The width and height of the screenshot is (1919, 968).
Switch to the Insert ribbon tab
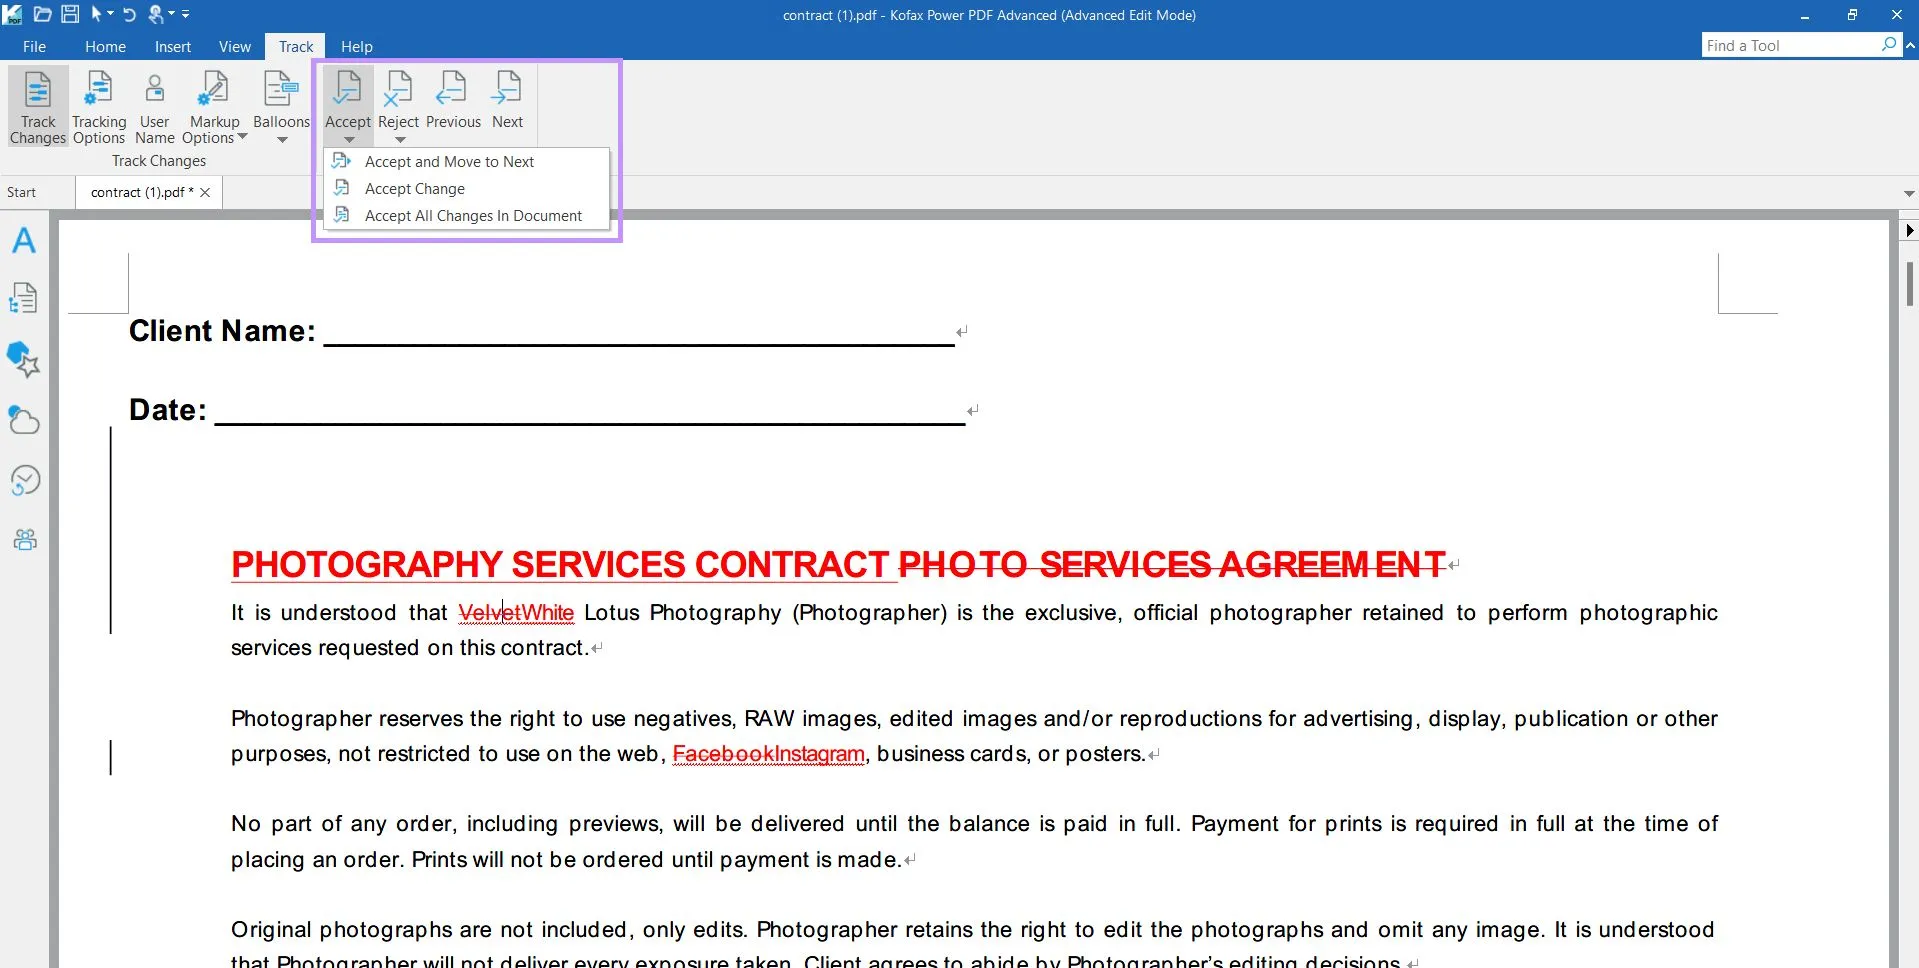pos(172,46)
